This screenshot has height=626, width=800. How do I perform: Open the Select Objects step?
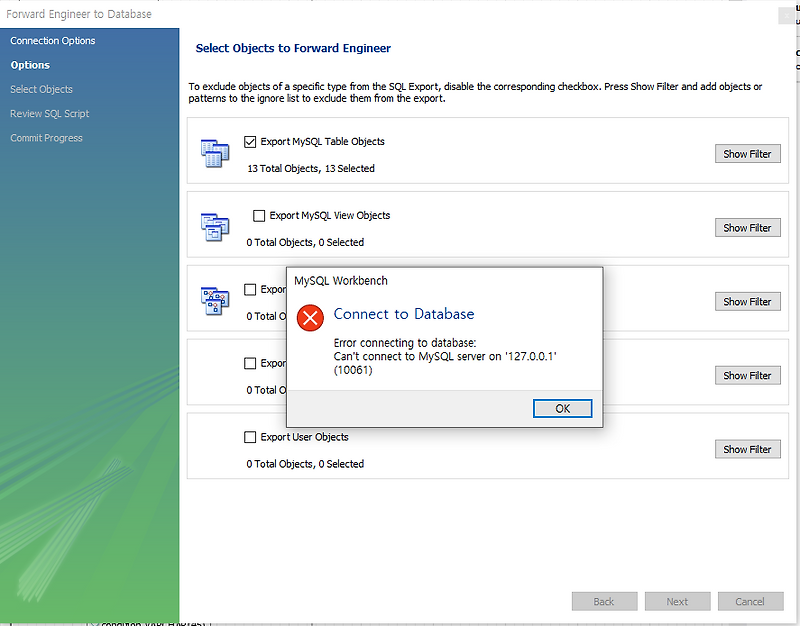coord(41,89)
